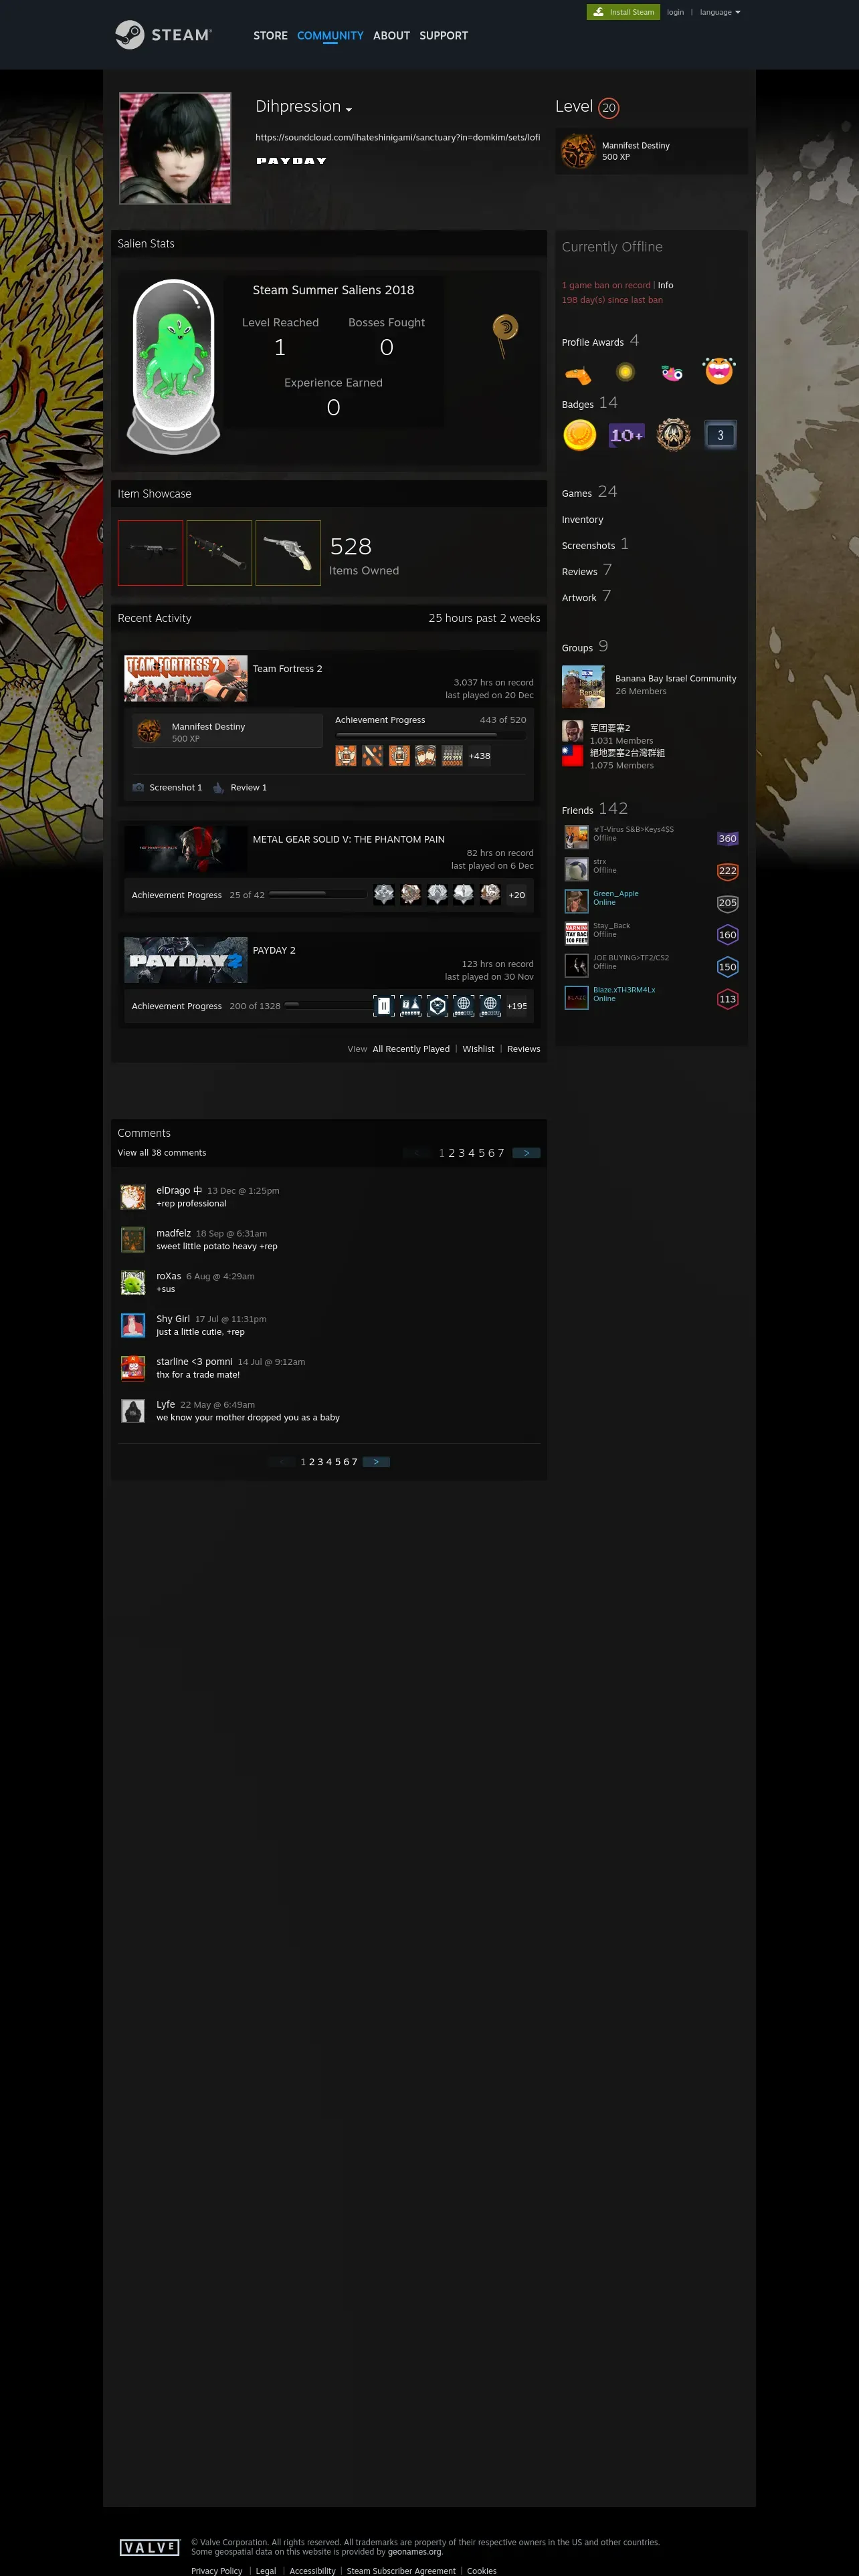Open the soundcloud profile URL link
The height and width of the screenshot is (2576, 859).
(x=398, y=137)
